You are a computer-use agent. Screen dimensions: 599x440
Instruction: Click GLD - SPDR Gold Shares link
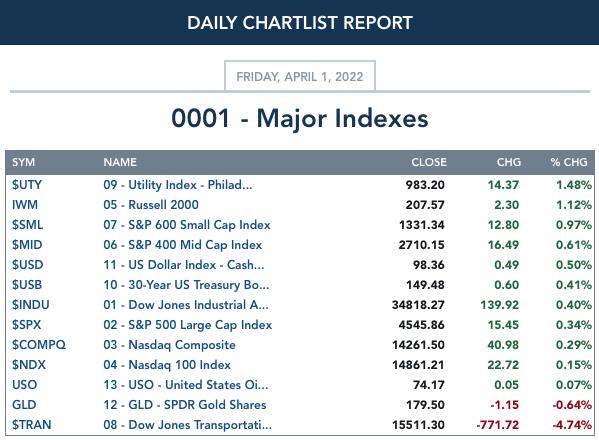[x=185, y=405]
